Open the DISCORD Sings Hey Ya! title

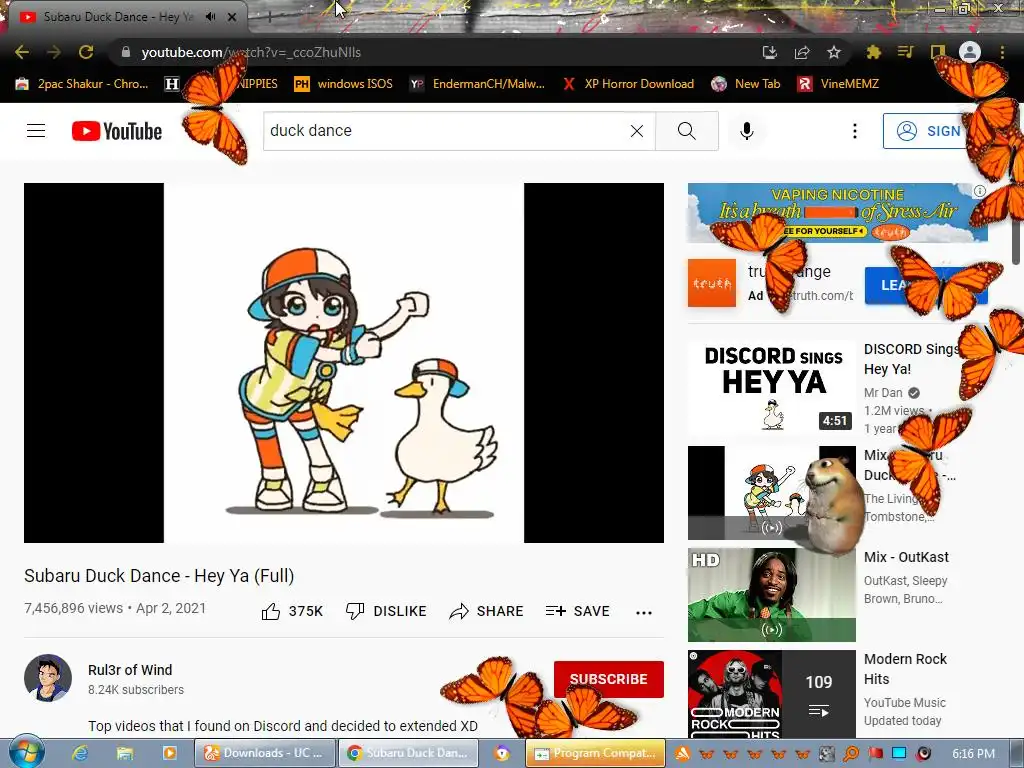(x=911, y=359)
